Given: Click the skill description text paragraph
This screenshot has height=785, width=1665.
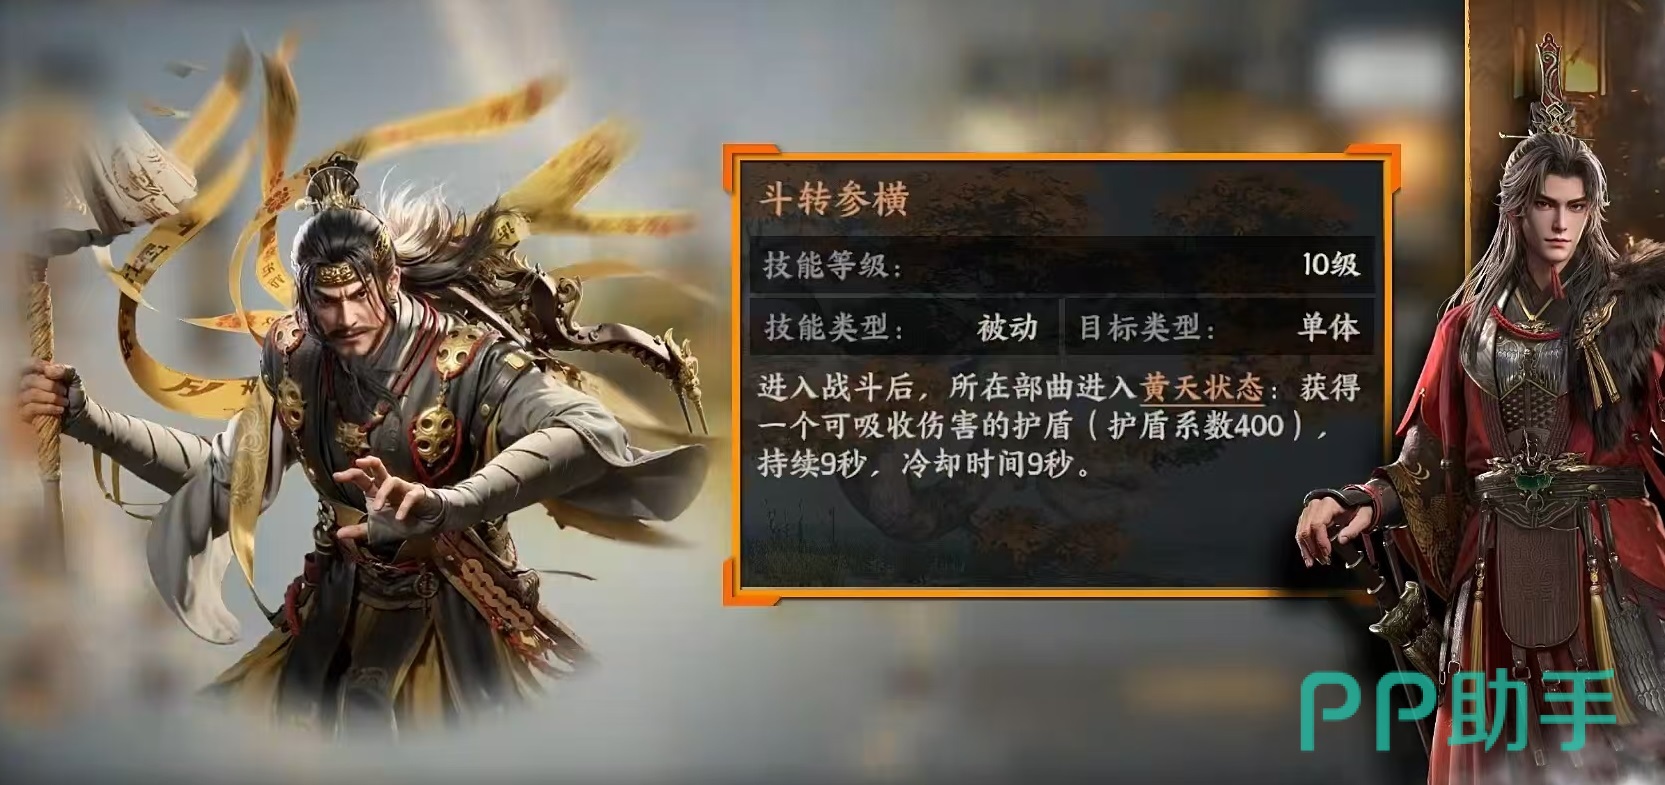Looking at the screenshot, I should pyautogui.click(x=1058, y=427).
